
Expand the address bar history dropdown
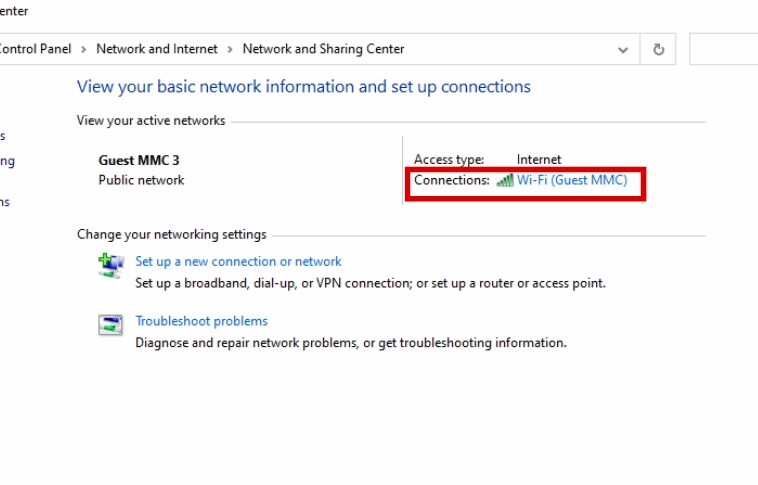[623, 49]
